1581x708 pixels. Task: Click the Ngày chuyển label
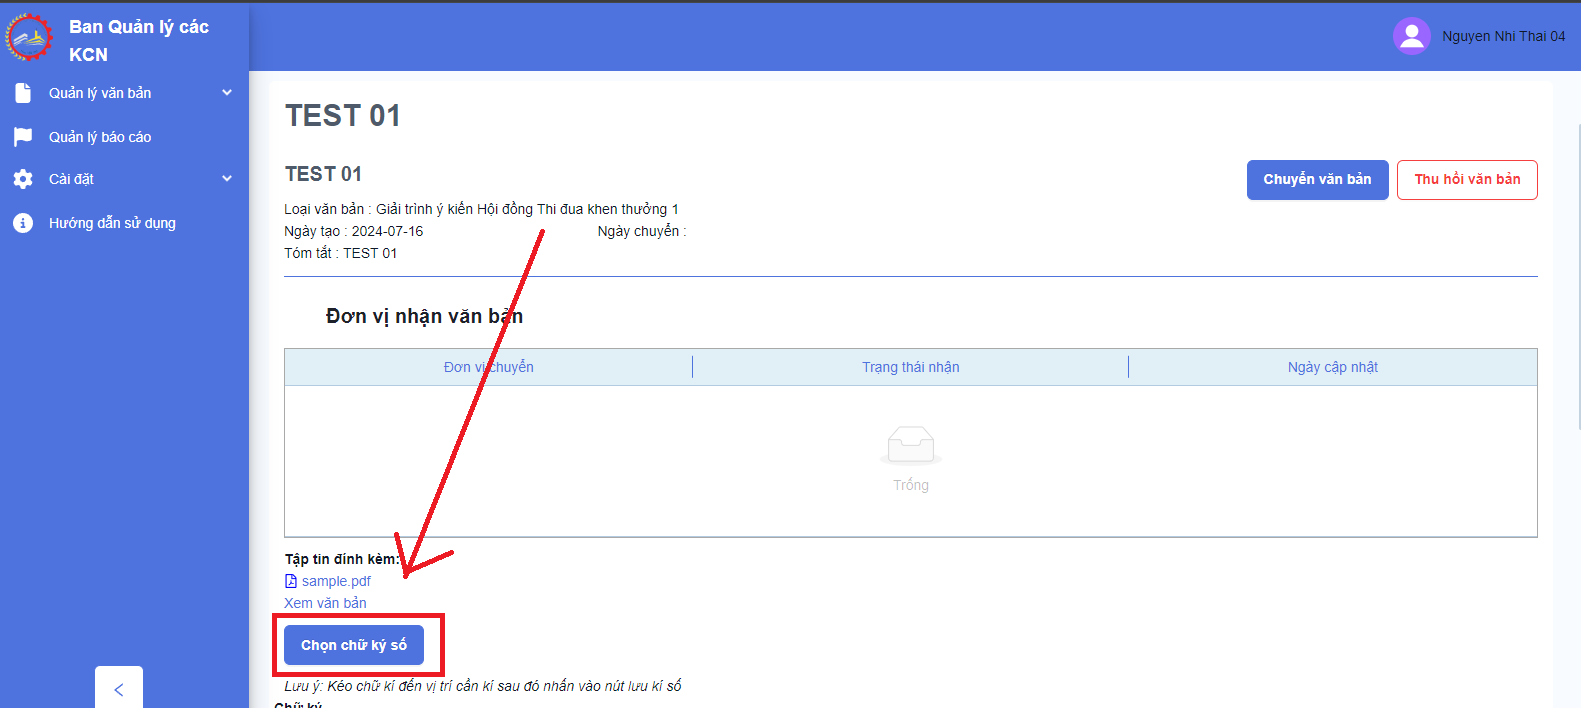pos(642,231)
